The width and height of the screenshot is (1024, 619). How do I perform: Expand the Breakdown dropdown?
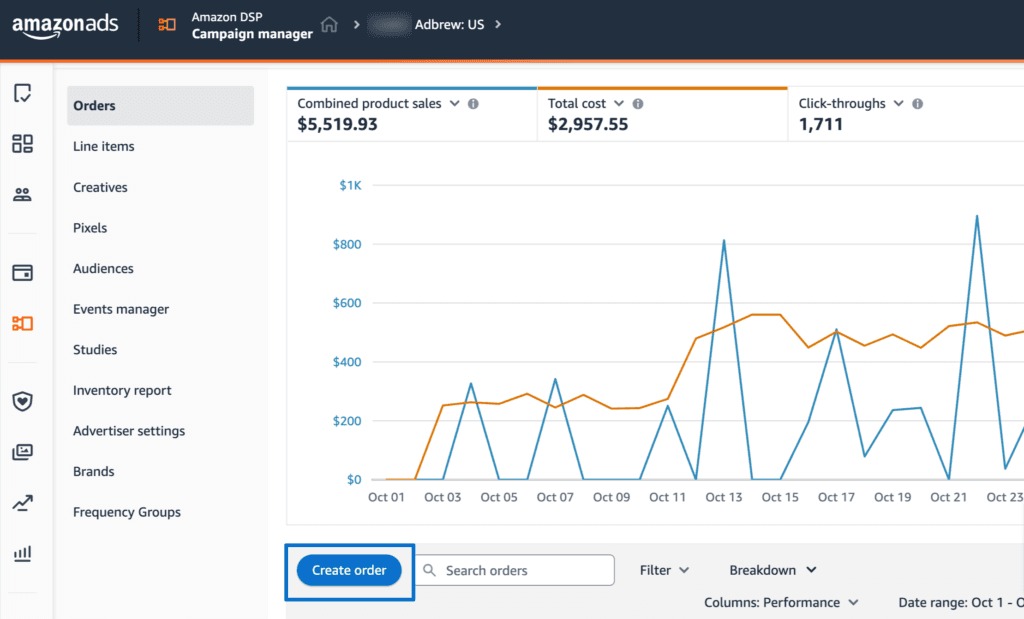pos(772,570)
